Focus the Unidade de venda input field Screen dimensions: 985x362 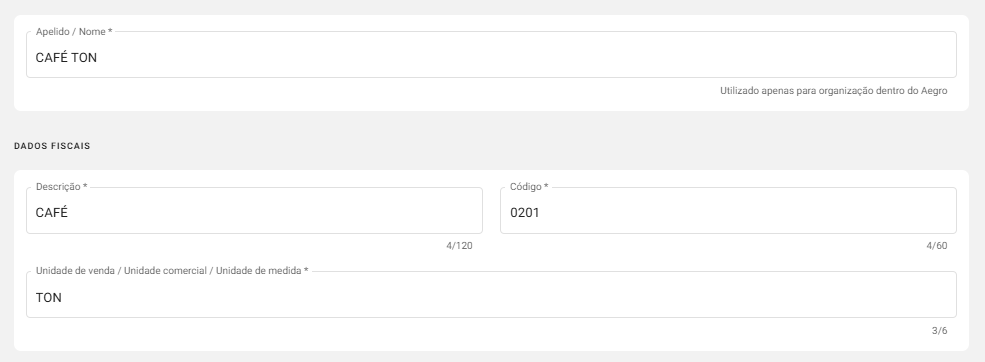pos(491,295)
